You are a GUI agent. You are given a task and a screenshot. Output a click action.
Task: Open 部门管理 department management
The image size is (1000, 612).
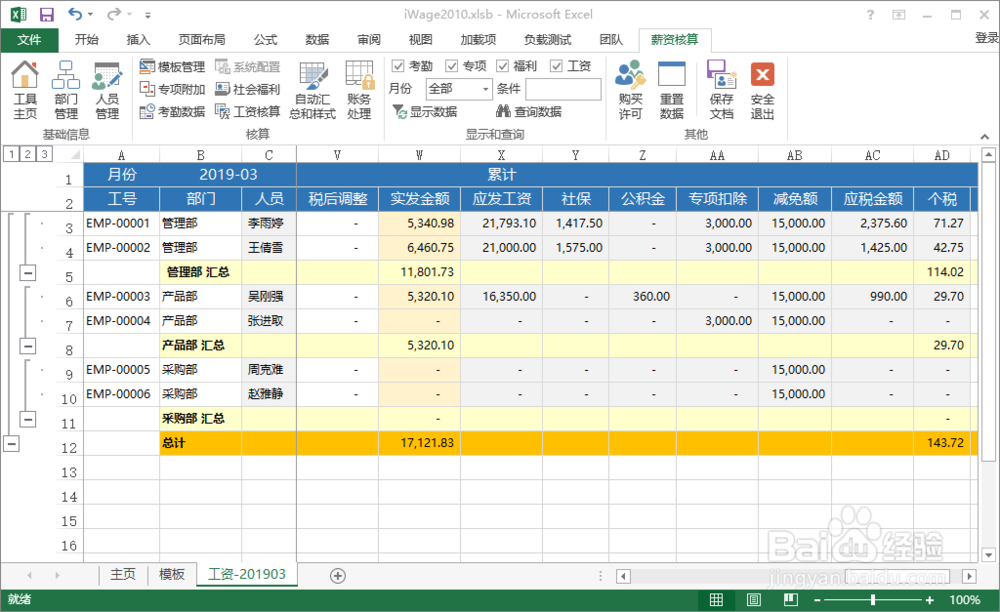click(x=66, y=89)
